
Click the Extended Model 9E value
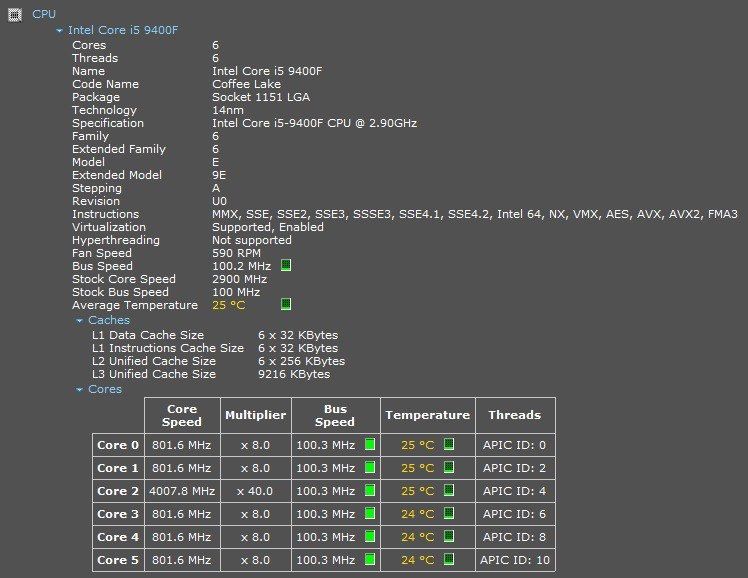219,175
